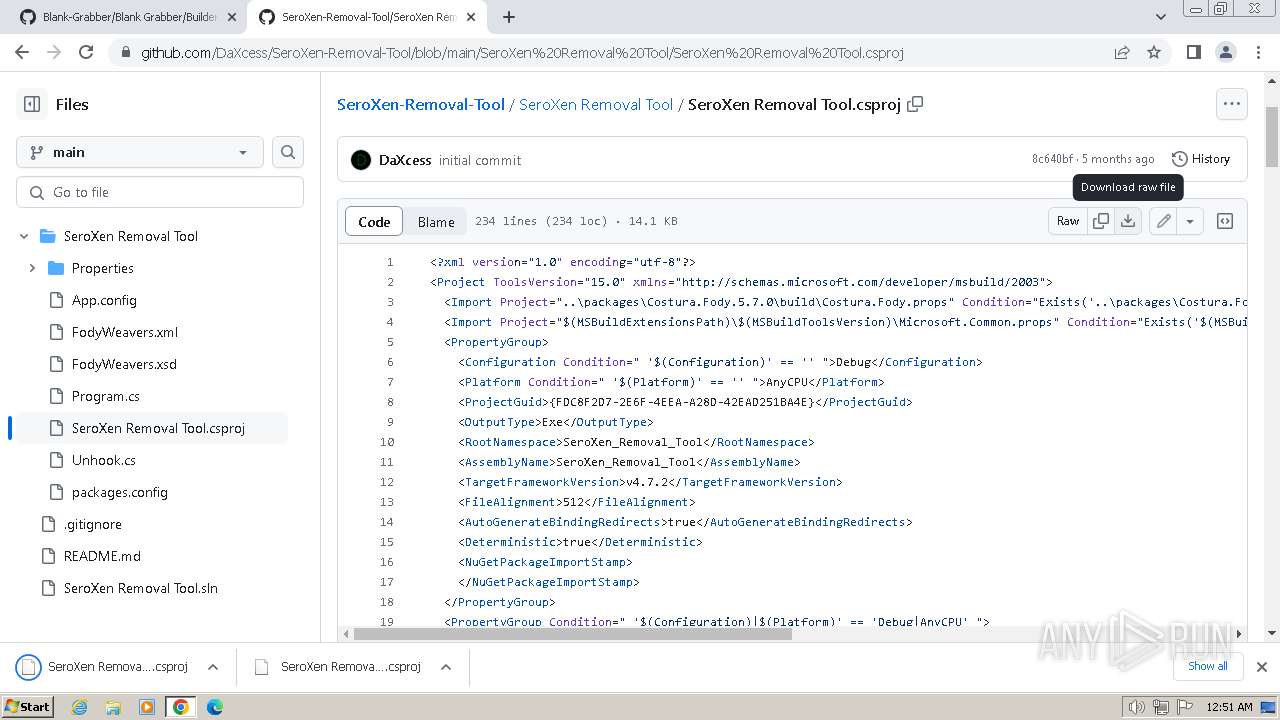
Task: Share this page icon
Action: click(1122, 52)
